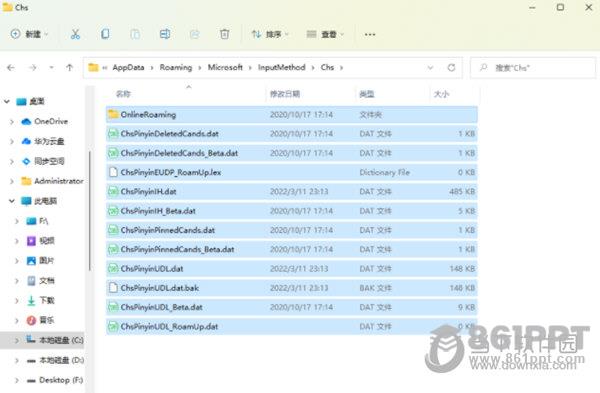Open recent locations dropdown arrow
This screenshot has height=393, width=600.
click(51, 68)
